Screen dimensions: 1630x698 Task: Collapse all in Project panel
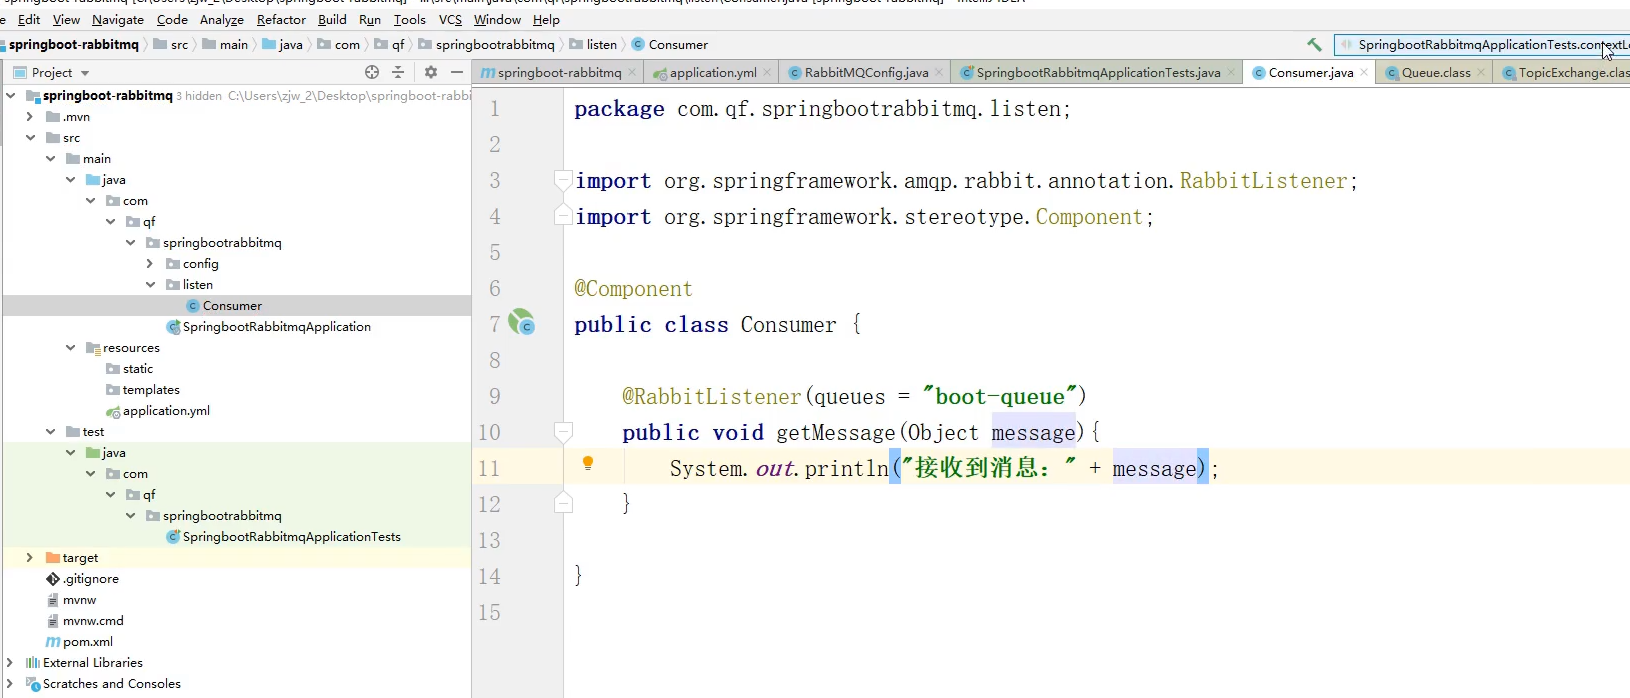coord(398,72)
